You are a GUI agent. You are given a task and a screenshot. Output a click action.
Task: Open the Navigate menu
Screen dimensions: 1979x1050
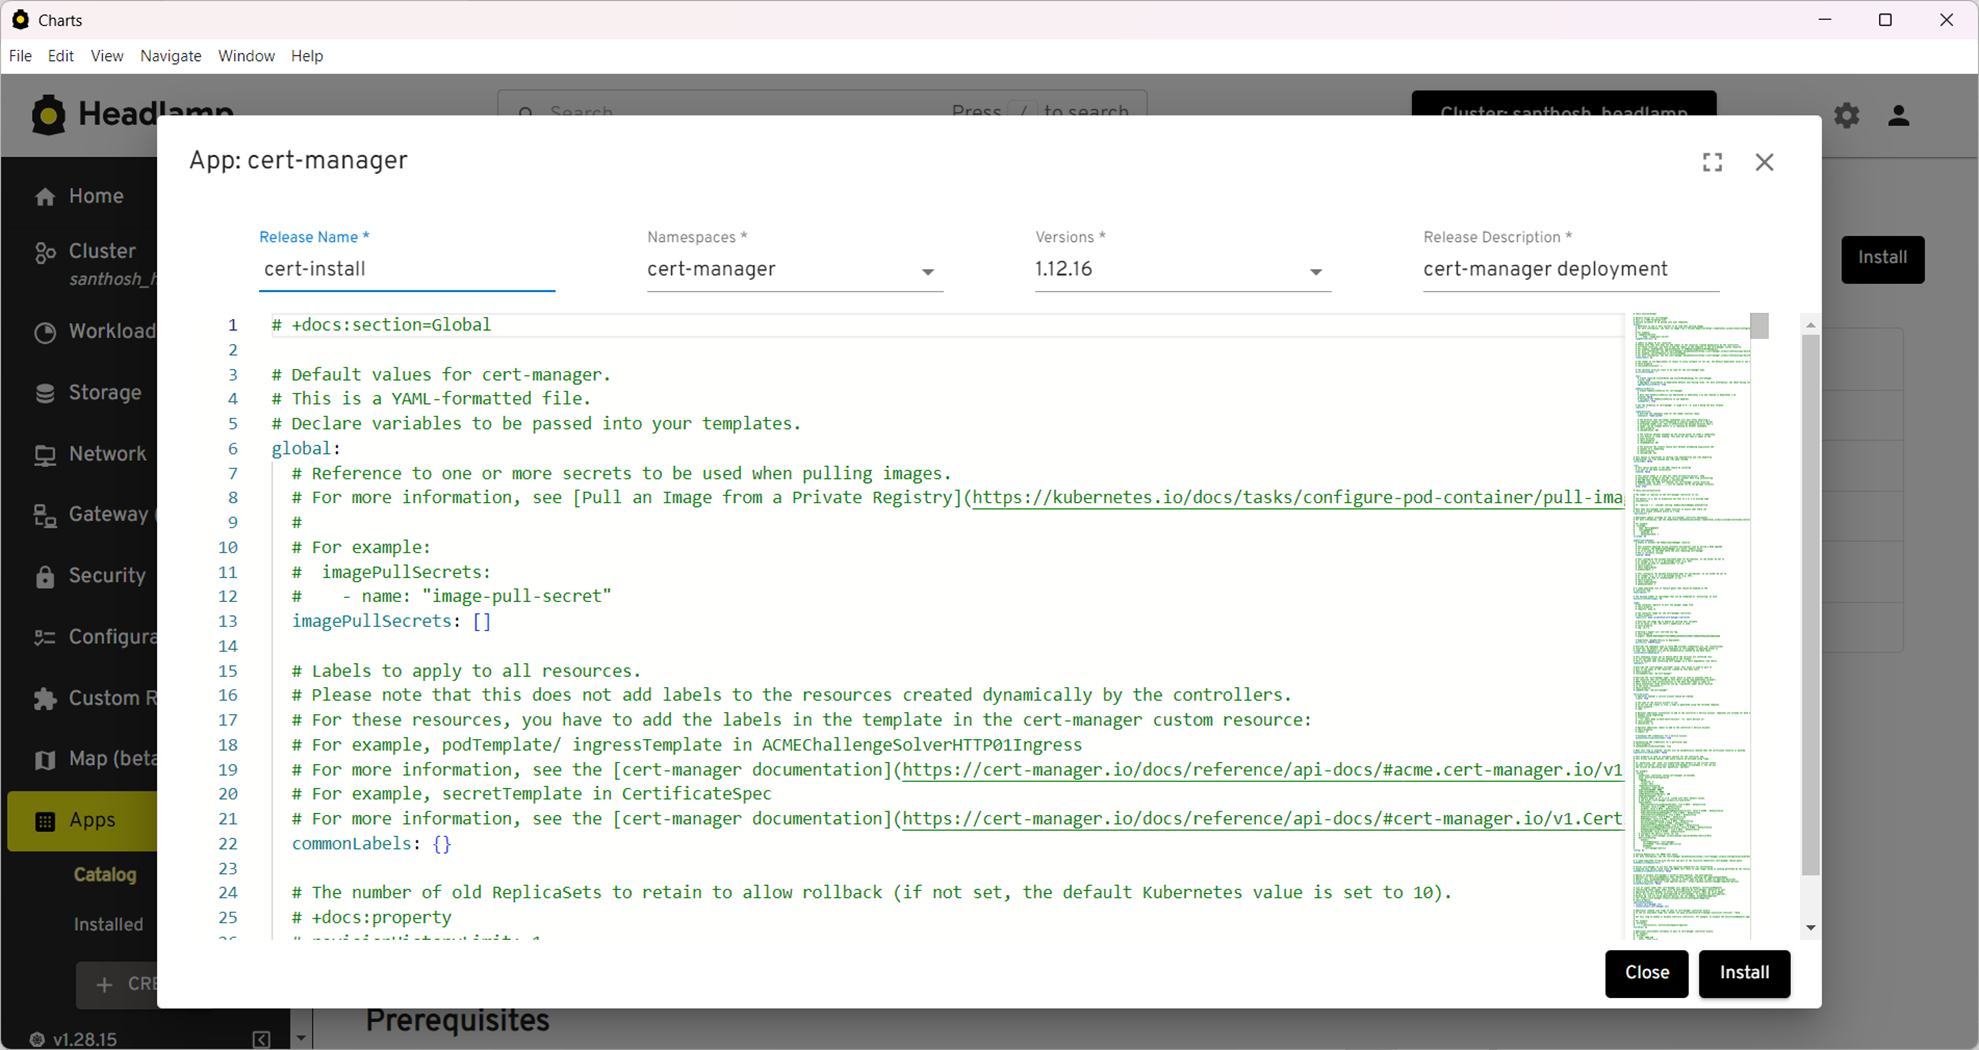(x=171, y=56)
